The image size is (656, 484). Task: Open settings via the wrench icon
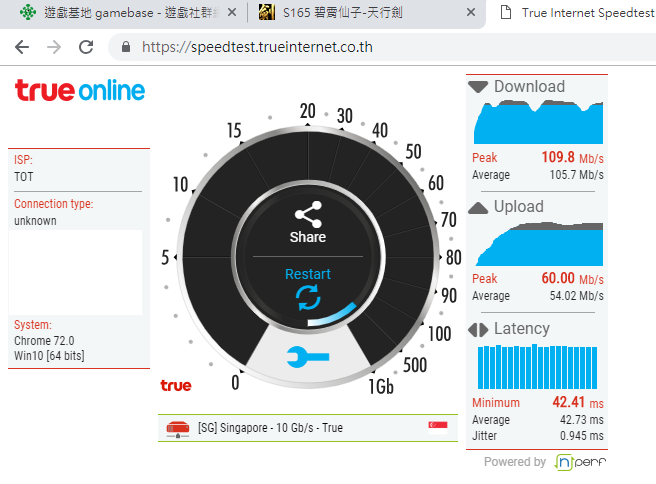pos(308,357)
